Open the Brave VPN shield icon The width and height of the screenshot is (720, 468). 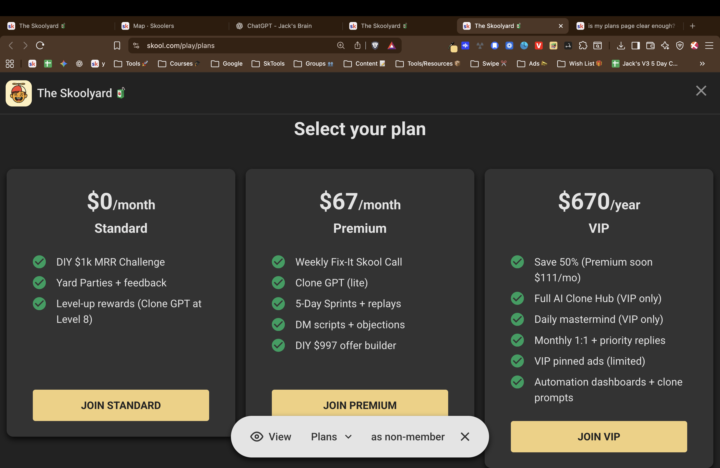tap(680, 45)
